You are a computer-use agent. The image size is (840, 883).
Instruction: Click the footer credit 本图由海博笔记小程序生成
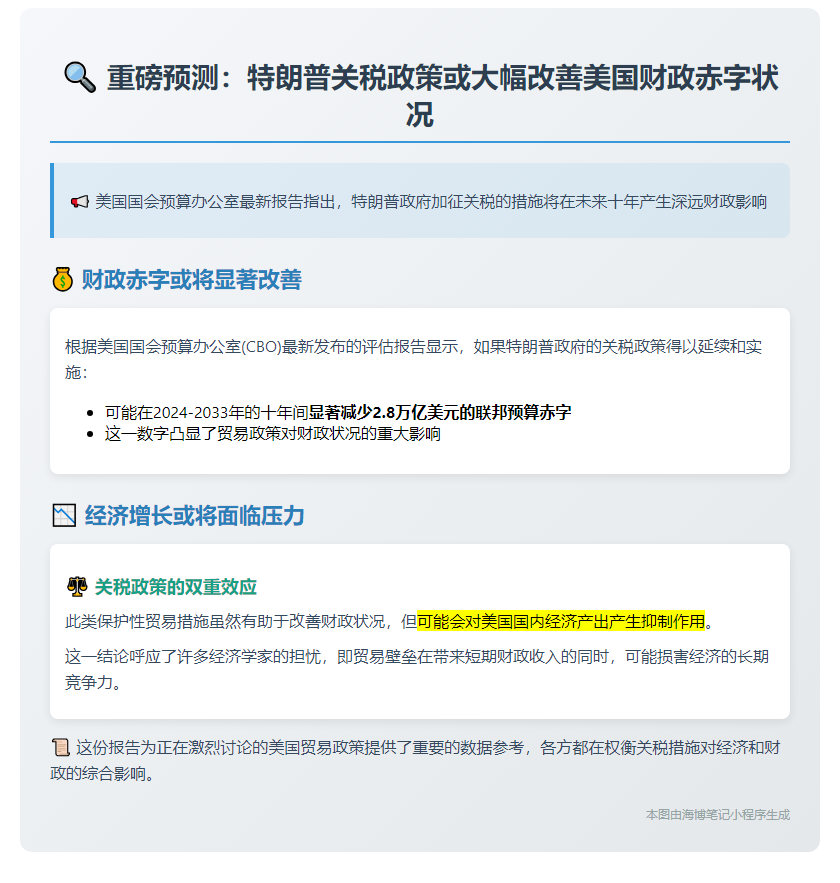click(717, 815)
